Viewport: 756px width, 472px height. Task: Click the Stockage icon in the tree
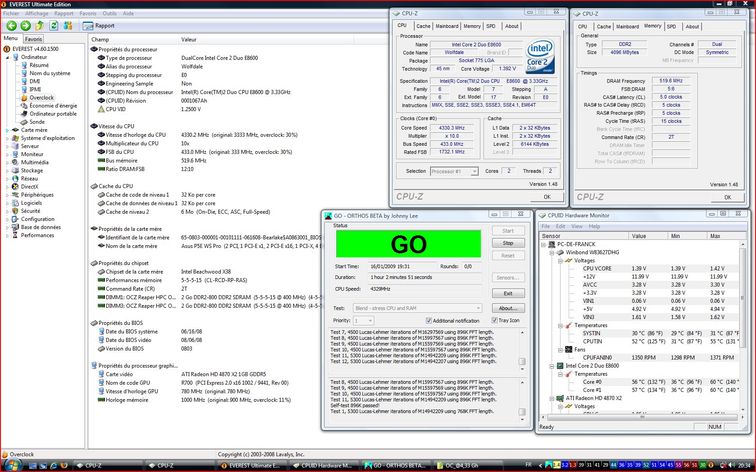click(15, 170)
